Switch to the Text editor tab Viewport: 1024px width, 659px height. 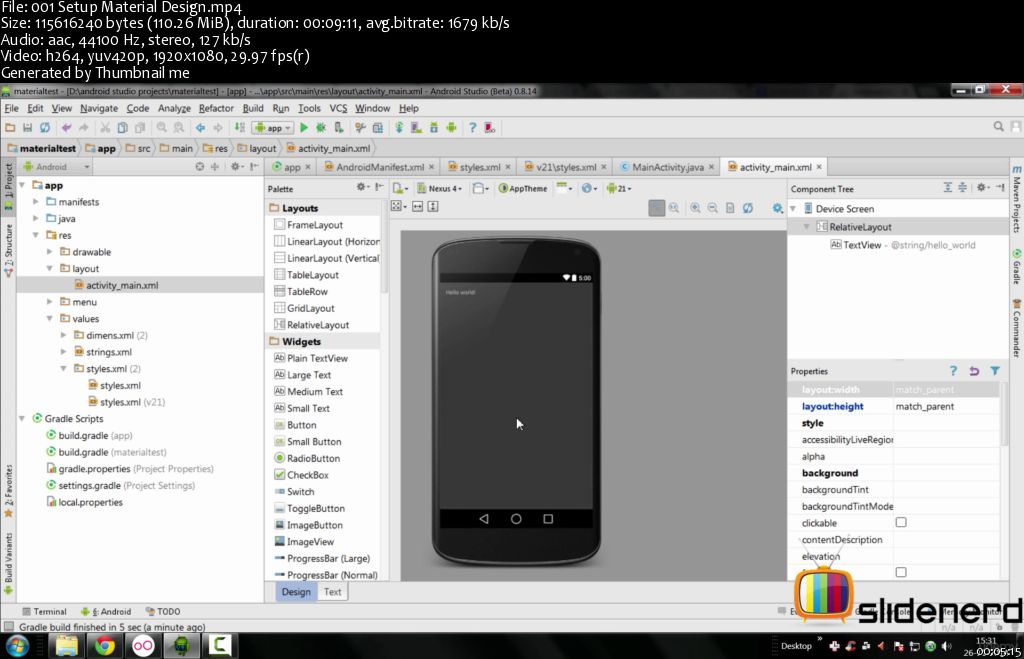(332, 592)
